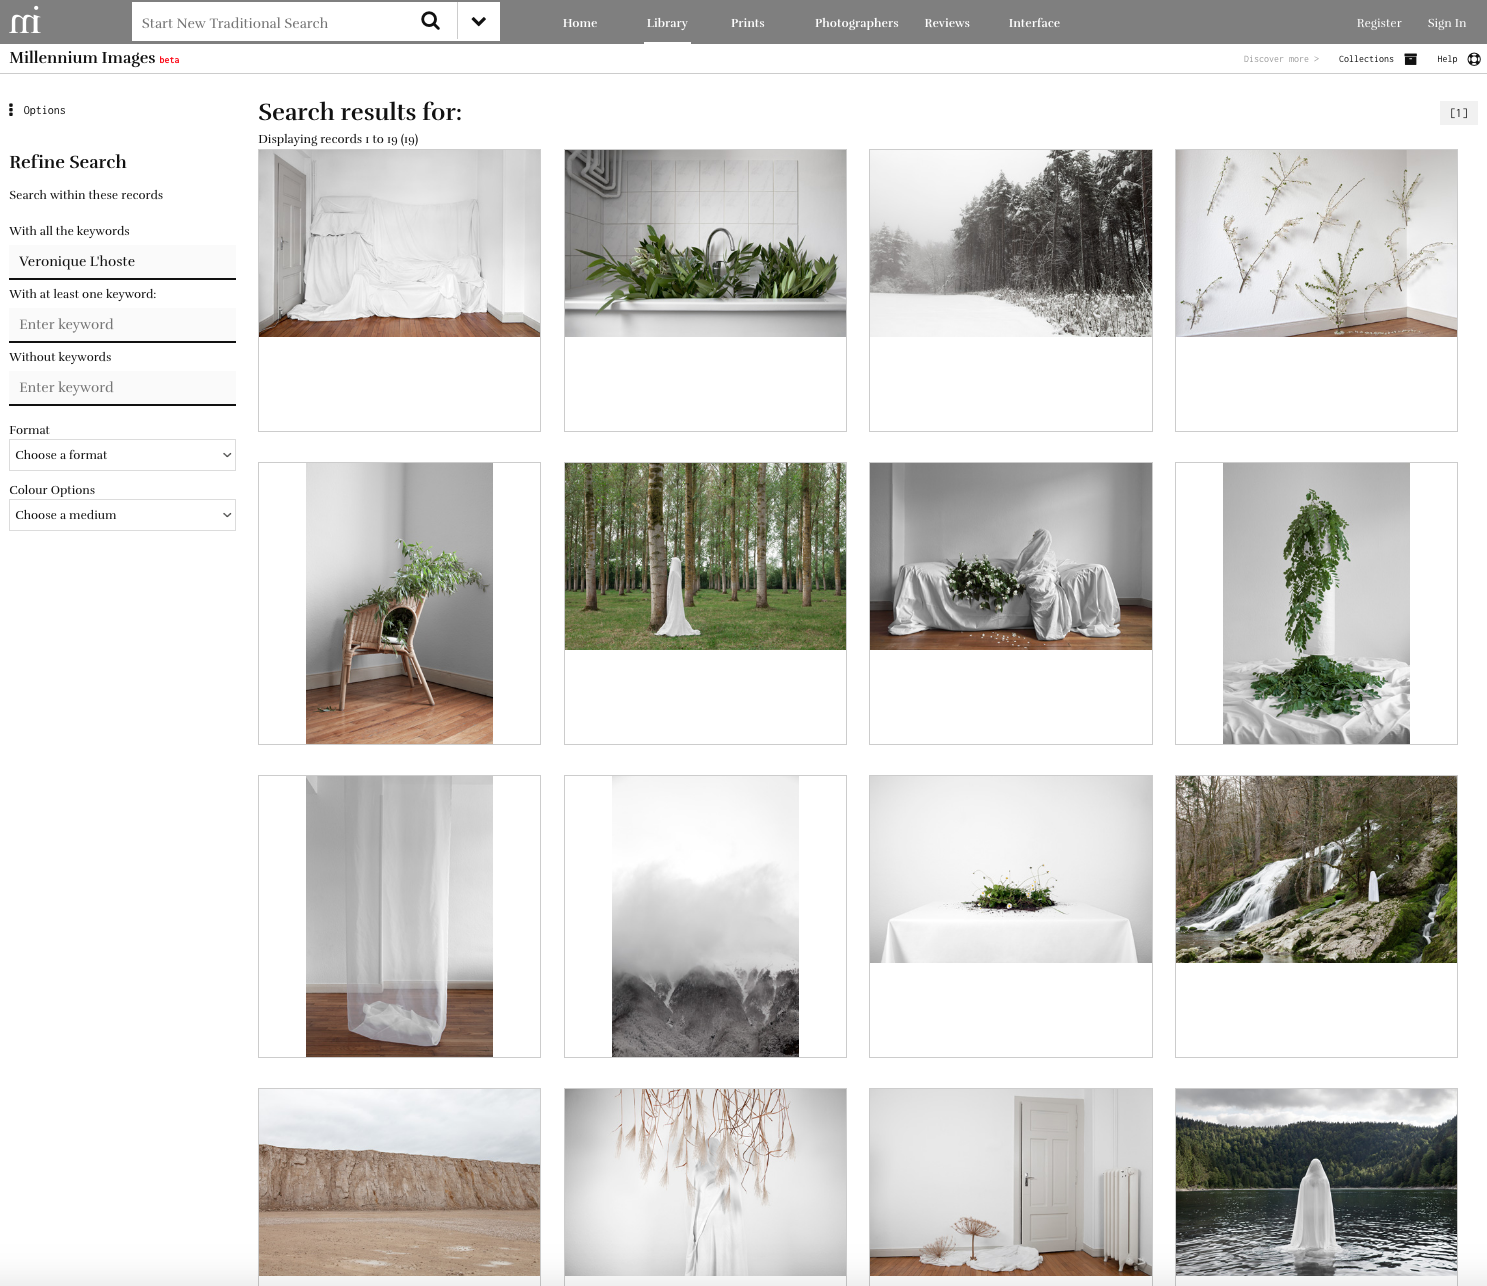1487x1286 pixels.
Task: Click the magnifying glass search icon
Action: (430, 21)
